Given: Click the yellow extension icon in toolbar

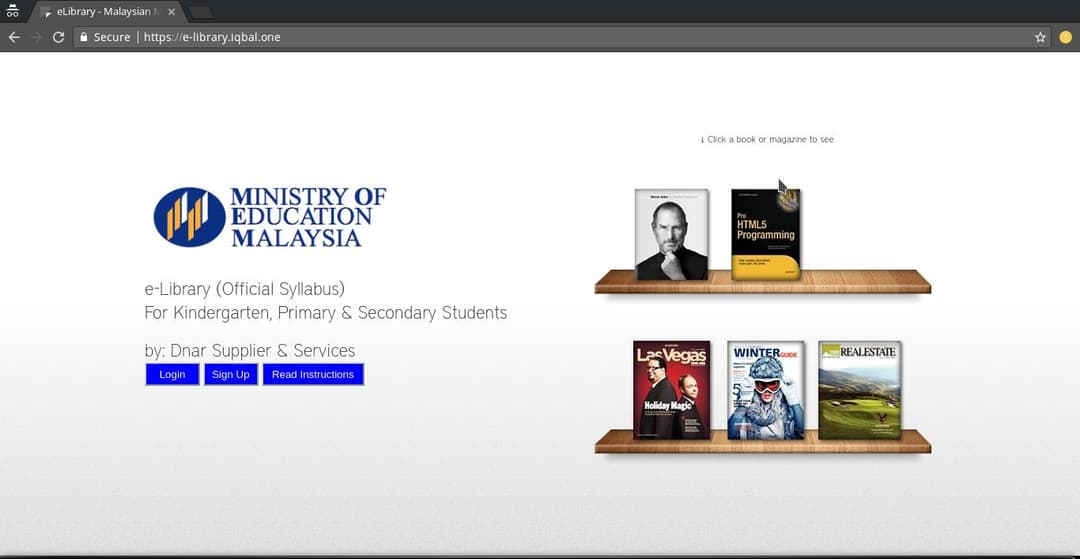Looking at the screenshot, I should pyautogui.click(x=1066, y=37).
